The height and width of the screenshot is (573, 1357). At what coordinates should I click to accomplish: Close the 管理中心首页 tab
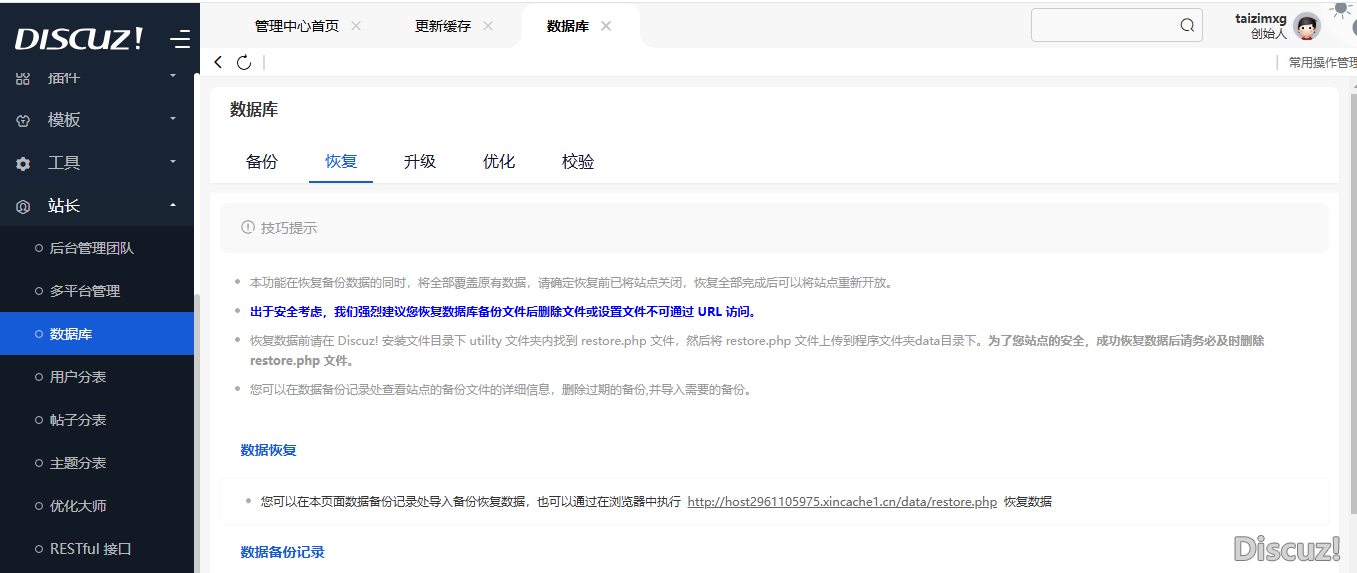pos(357,26)
